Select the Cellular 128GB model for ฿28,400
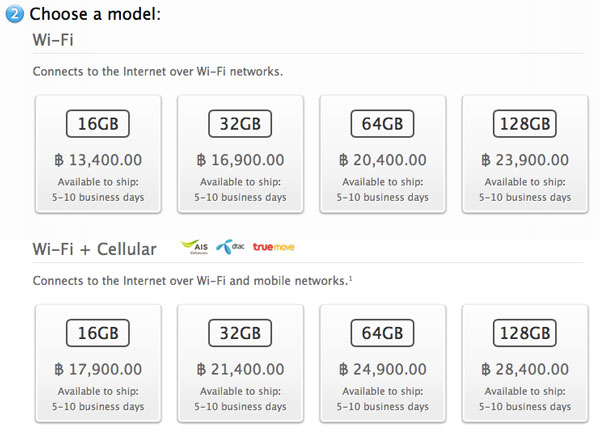The height and width of the screenshot is (434, 600). (525, 363)
